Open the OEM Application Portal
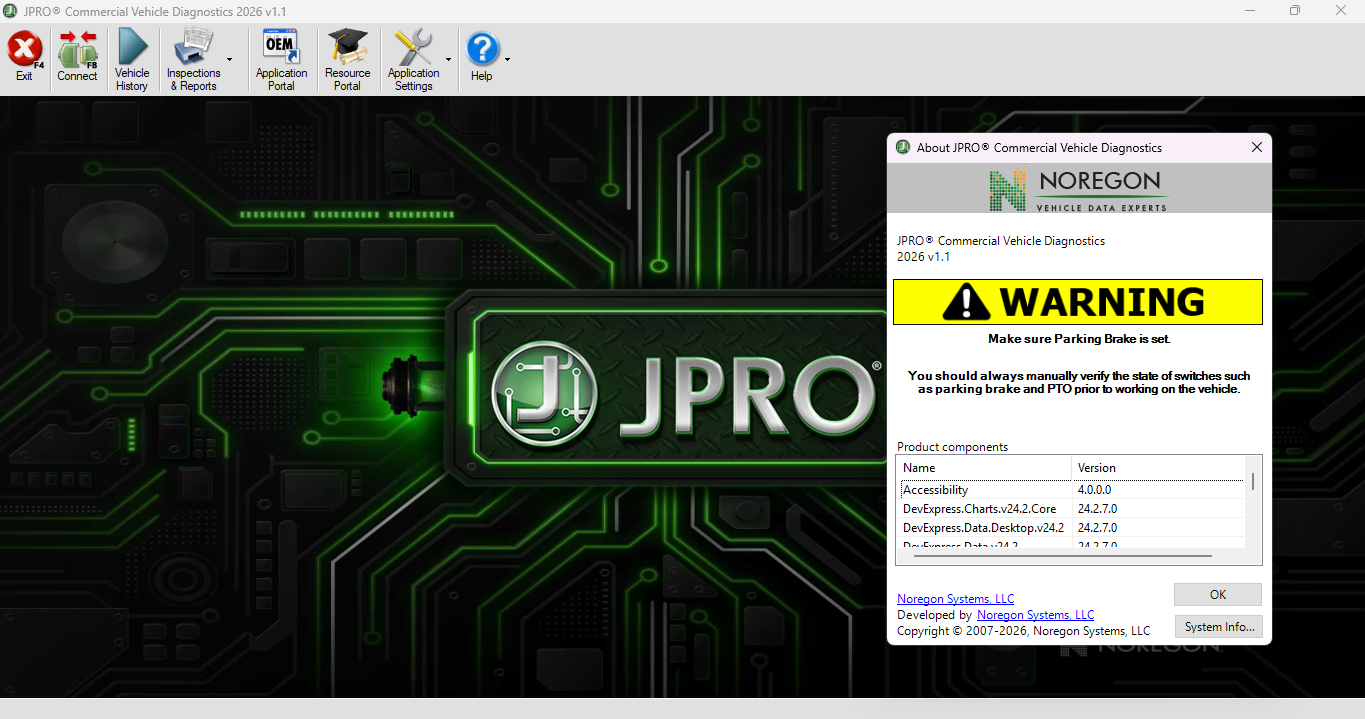1365x719 pixels. click(281, 59)
